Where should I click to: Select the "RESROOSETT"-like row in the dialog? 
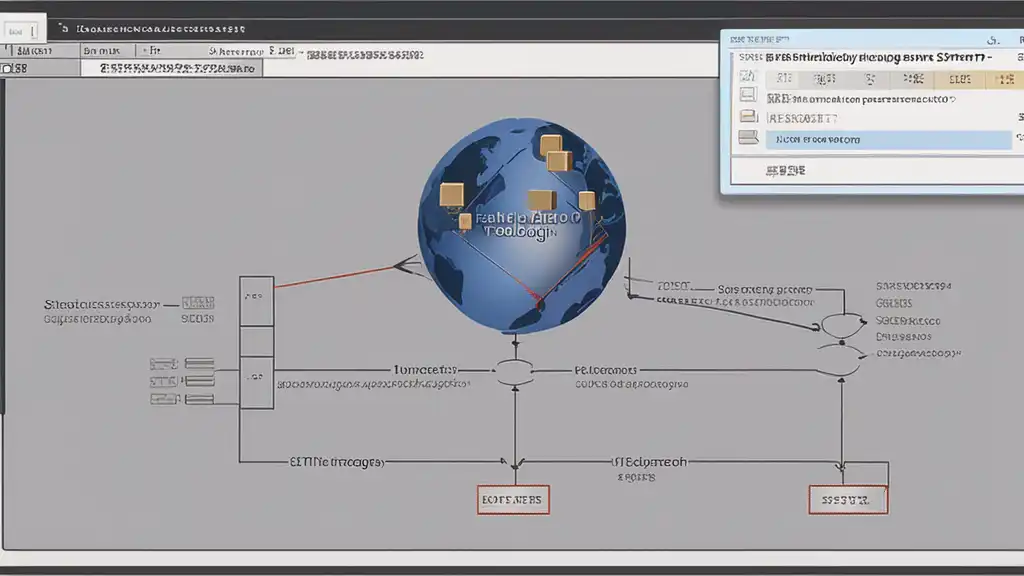(802, 118)
